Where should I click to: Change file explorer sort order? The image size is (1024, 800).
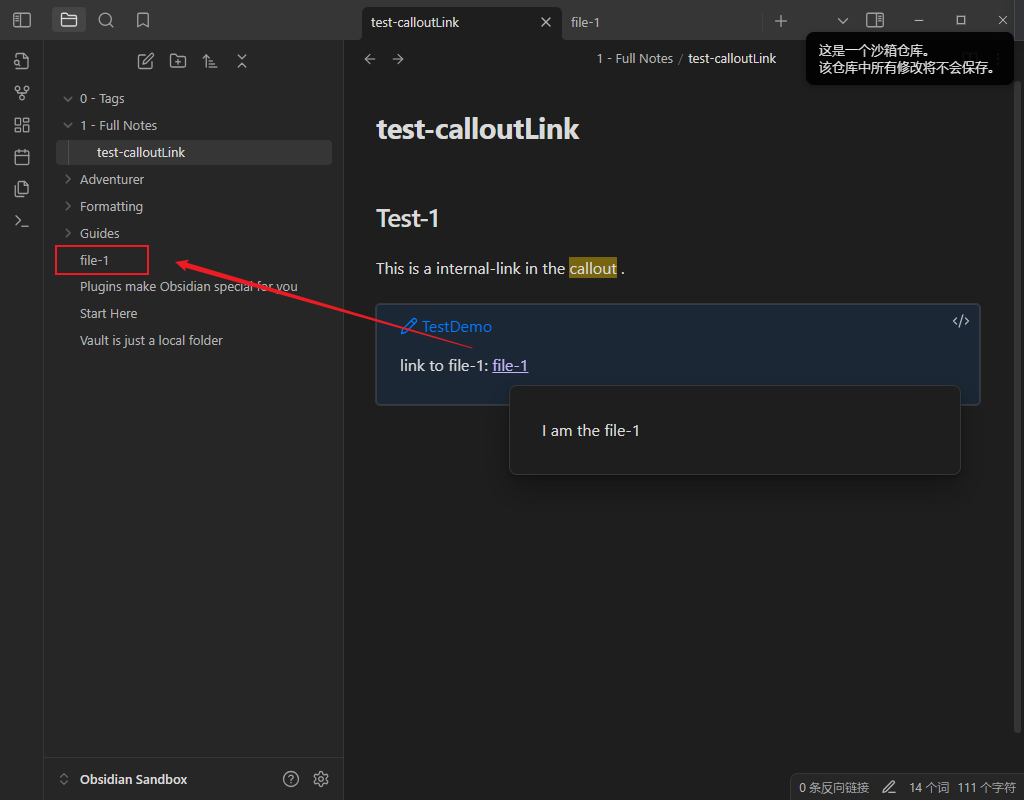point(210,61)
